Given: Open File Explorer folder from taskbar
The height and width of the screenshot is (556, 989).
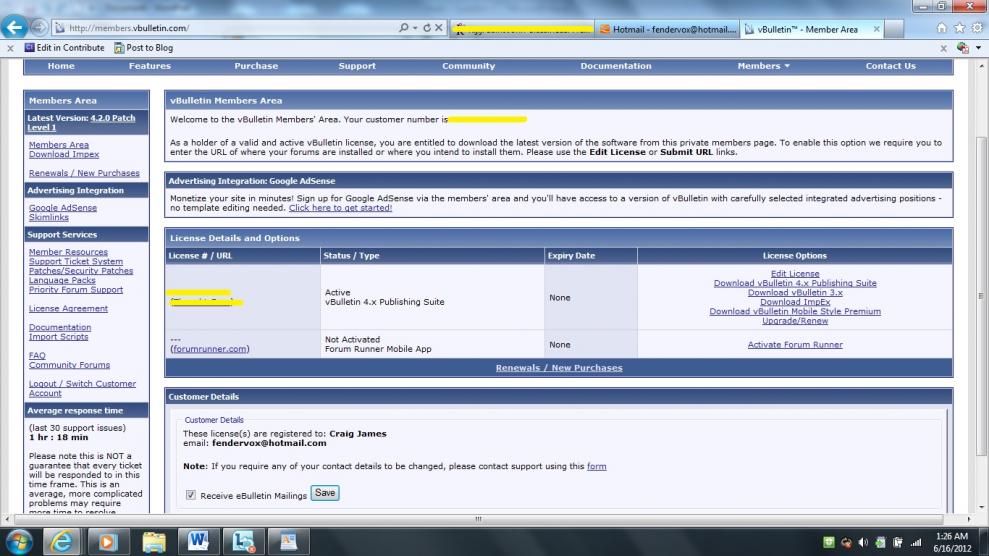Looking at the screenshot, I should [153, 541].
